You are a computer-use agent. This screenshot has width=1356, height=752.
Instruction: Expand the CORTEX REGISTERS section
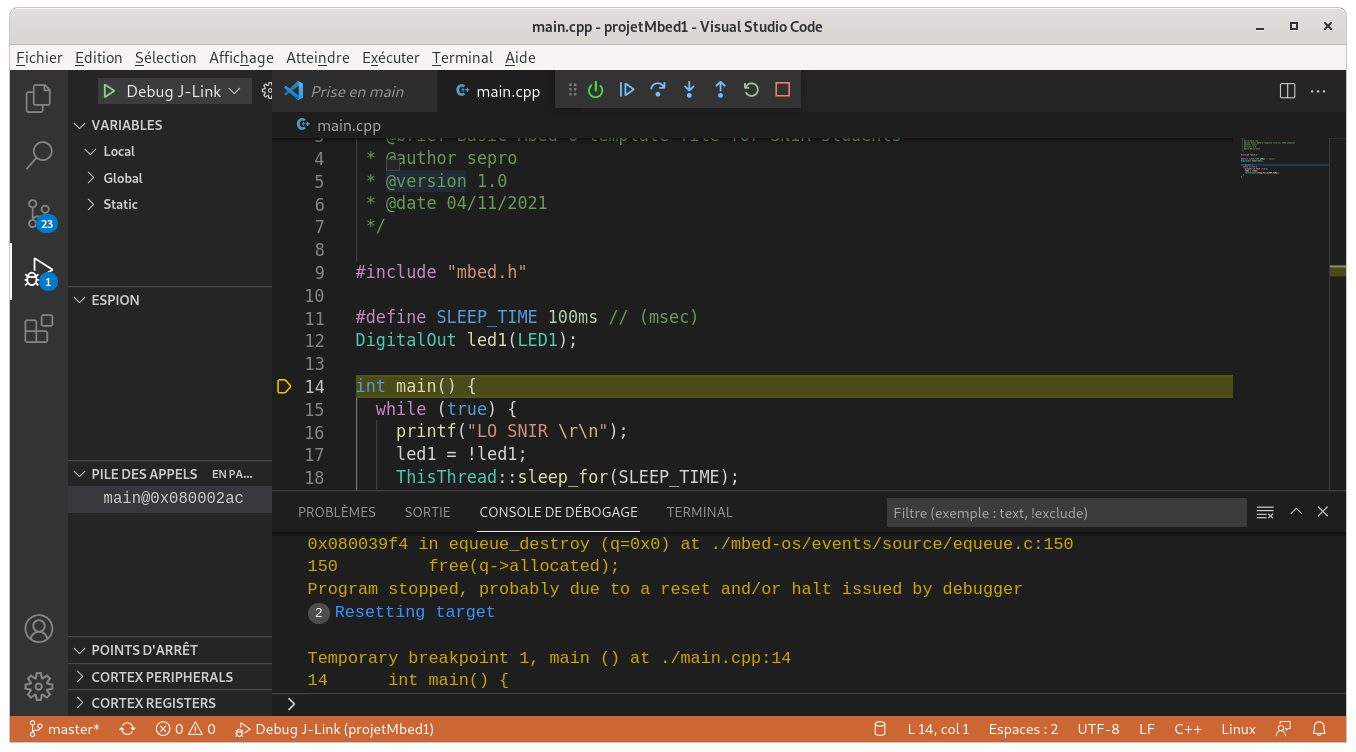(170, 703)
